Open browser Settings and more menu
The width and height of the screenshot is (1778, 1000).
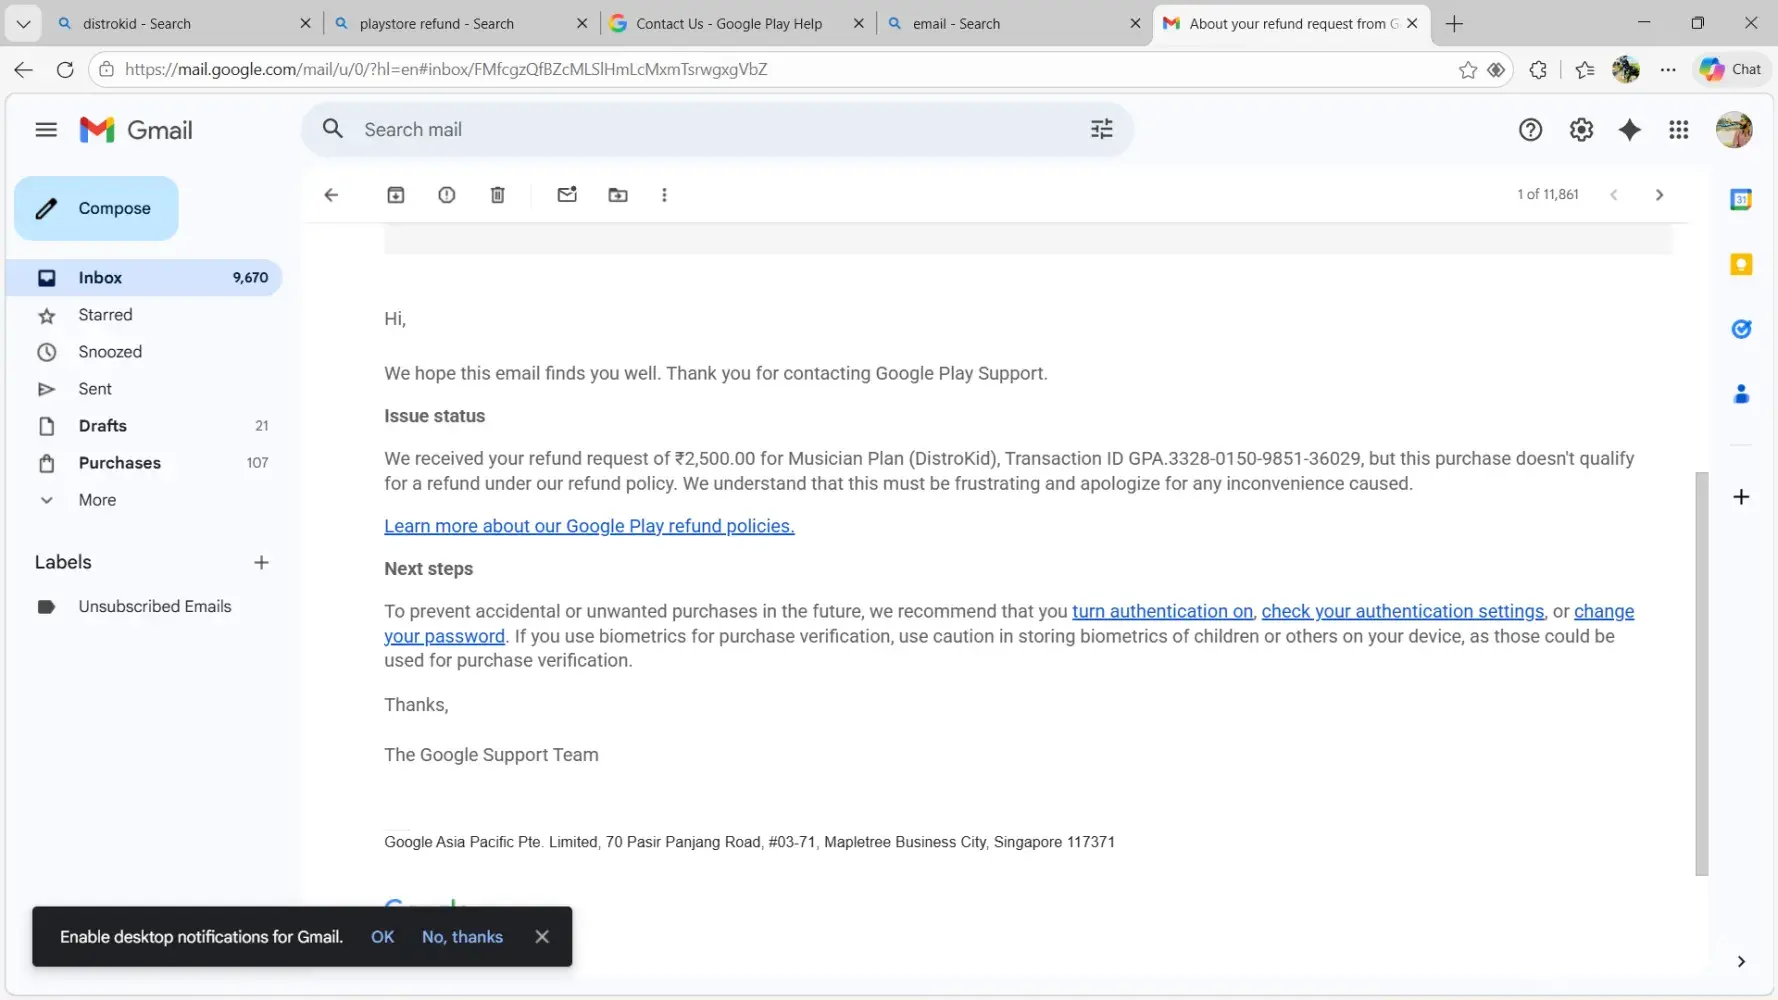(1668, 69)
